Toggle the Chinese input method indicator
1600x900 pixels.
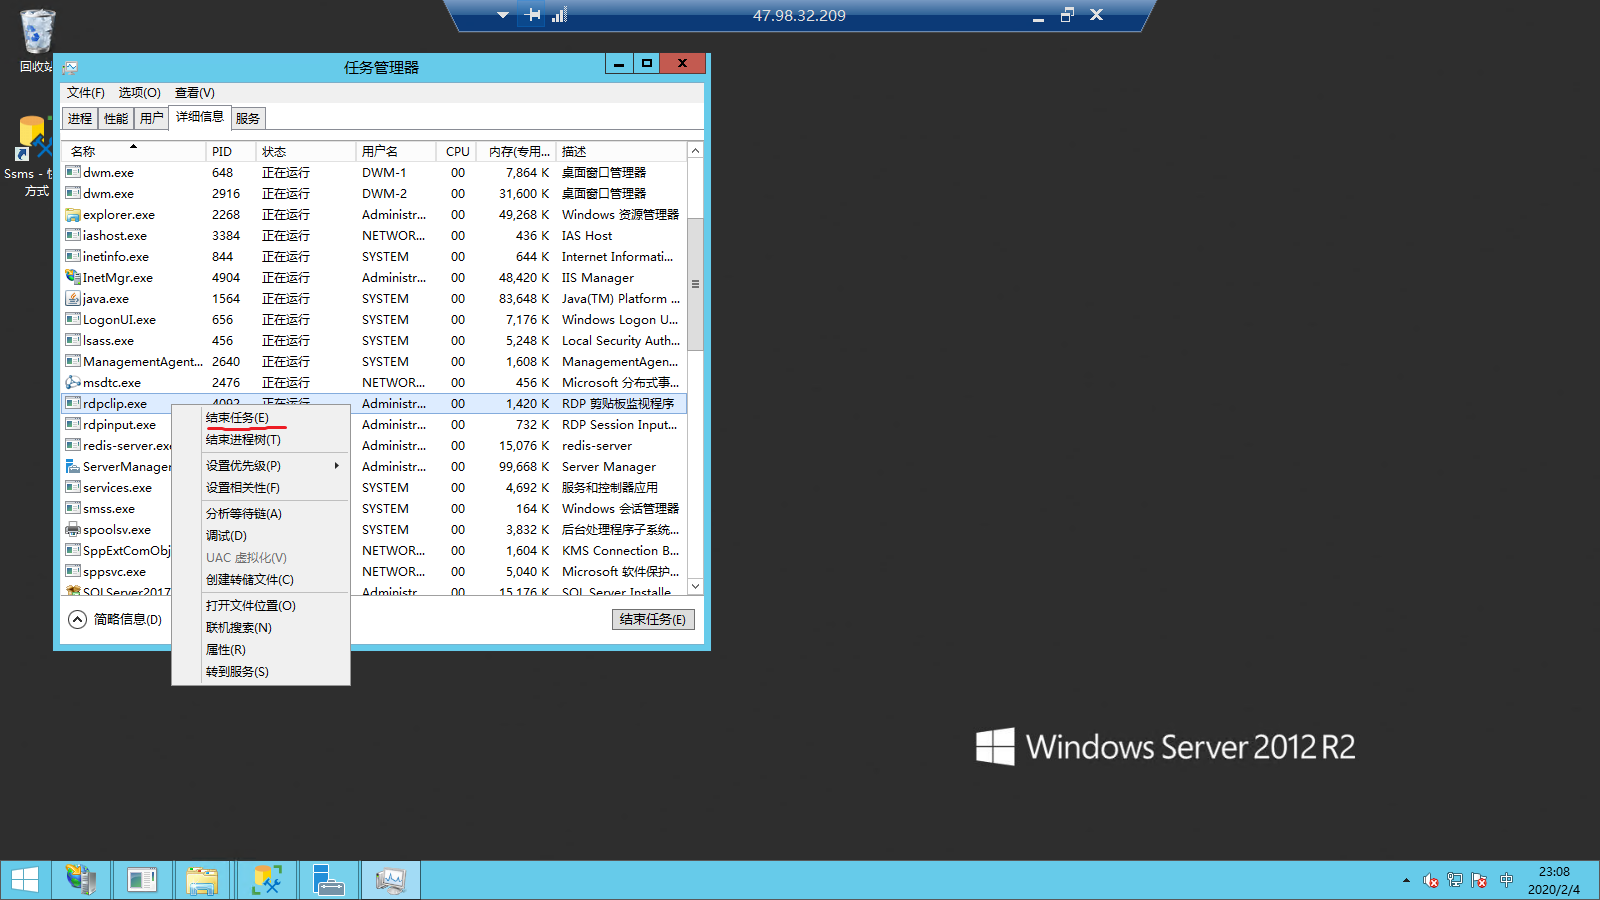coord(1506,880)
